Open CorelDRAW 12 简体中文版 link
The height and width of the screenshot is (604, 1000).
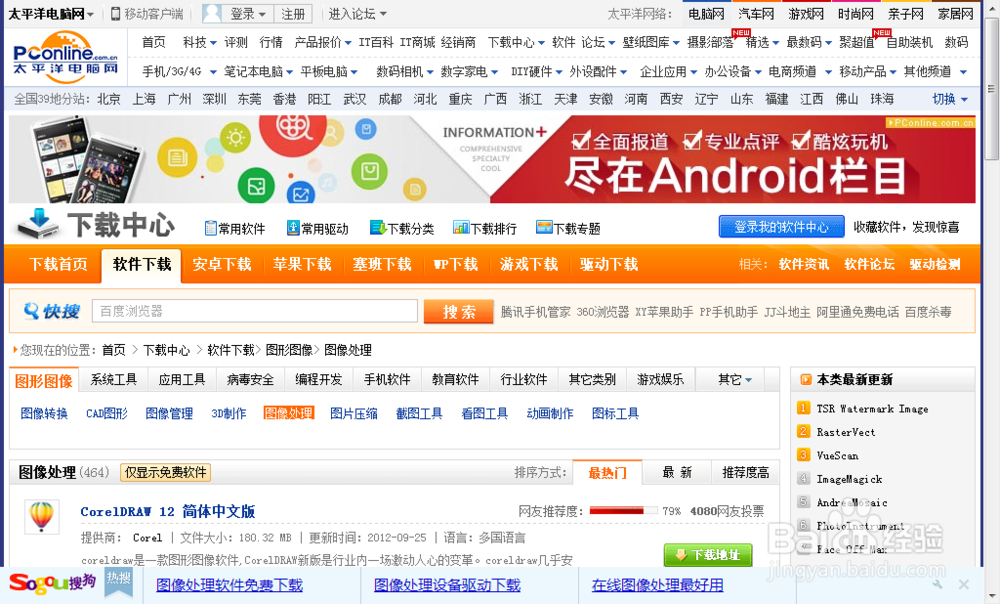[x=168, y=512]
